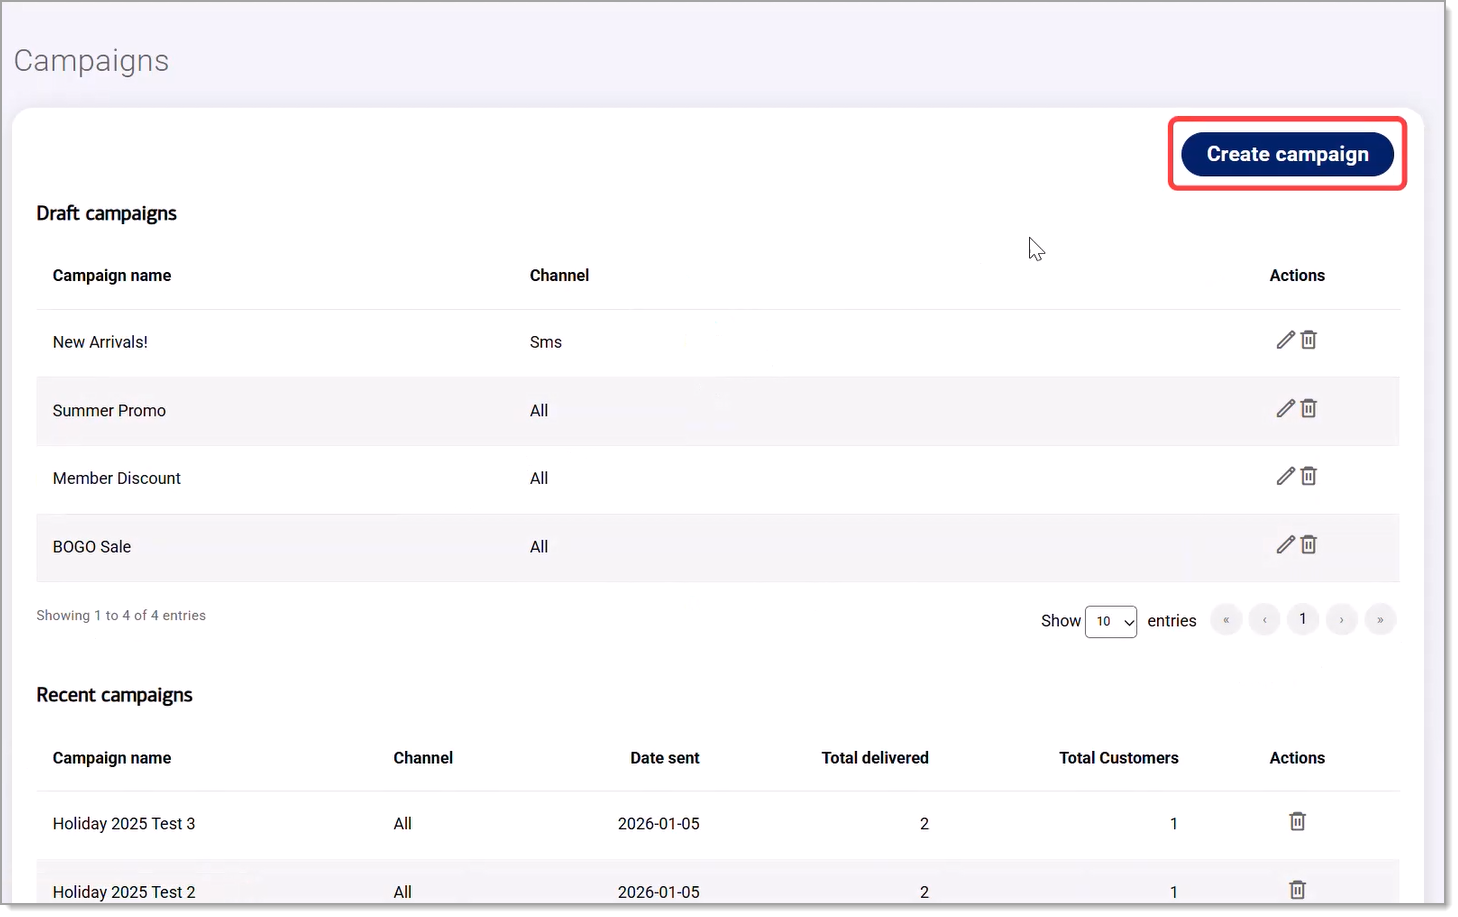The height and width of the screenshot is (917, 1458).
Task: Delete the New Arrivals! draft campaign
Action: [1309, 340]
